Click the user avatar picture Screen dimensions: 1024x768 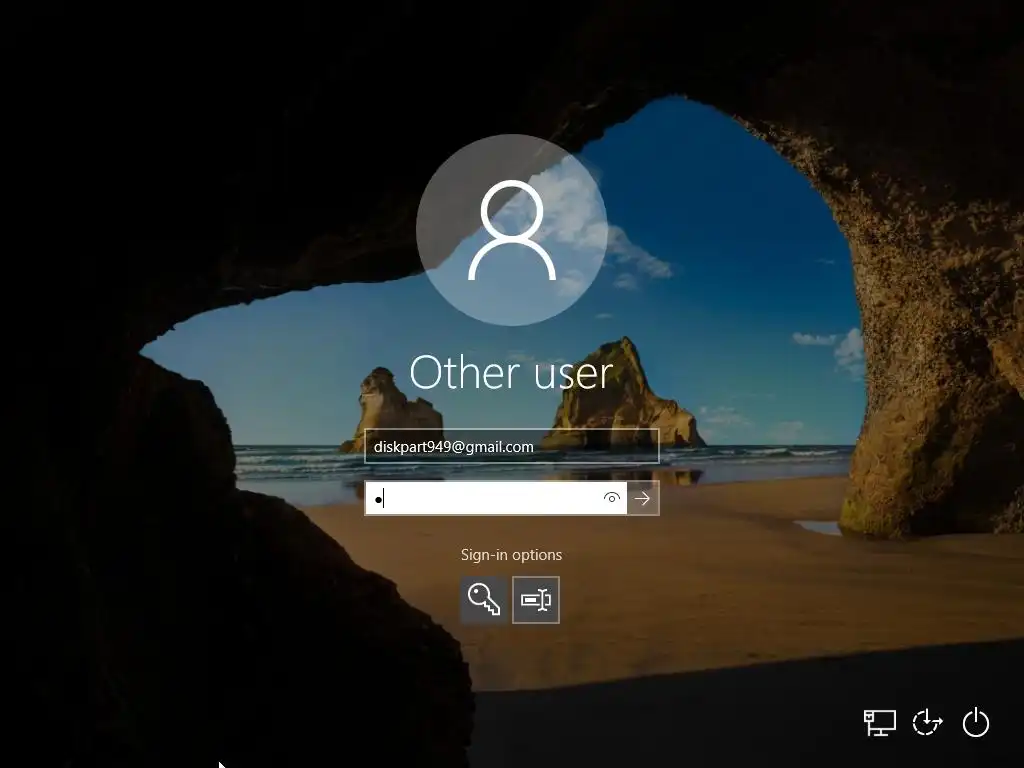coord(512,230)
